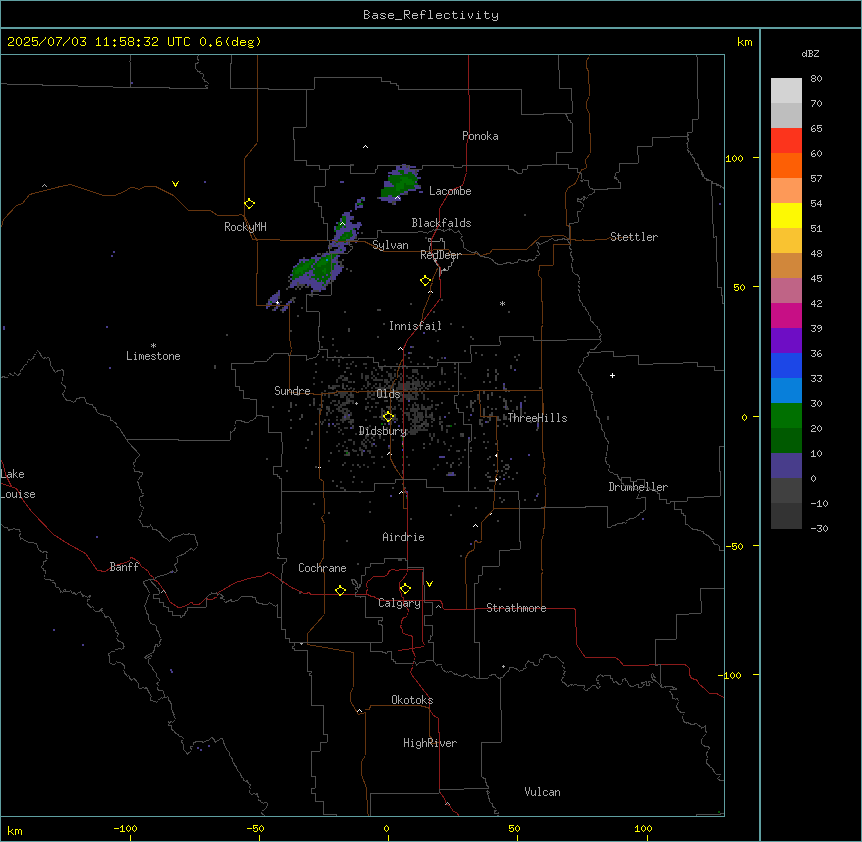This screenshot has height=842, width=862.
Task: Select the Cochrane label
Action: coord(322,568)
